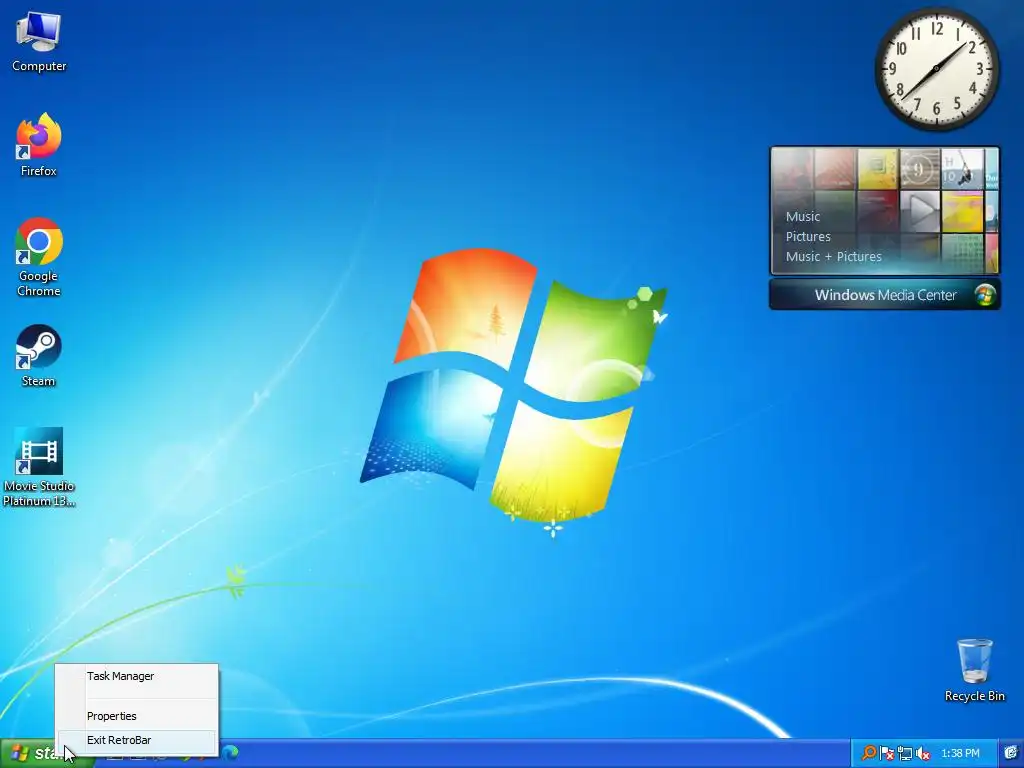This screenshot has width=1024, height=768.
Task: Select the Movie Studio Platinum shortcut
Action: 39,467
